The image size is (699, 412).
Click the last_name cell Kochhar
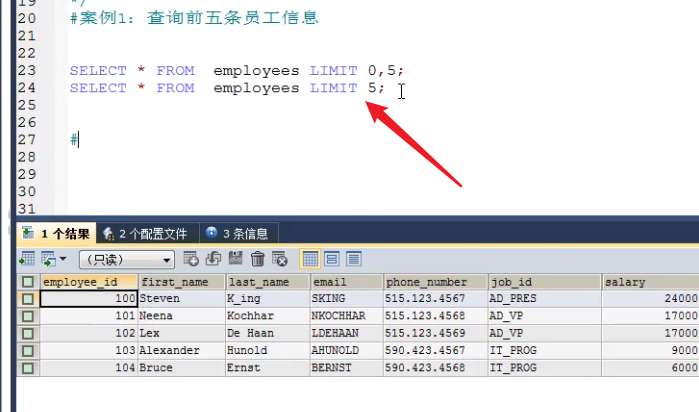(268, 316)
